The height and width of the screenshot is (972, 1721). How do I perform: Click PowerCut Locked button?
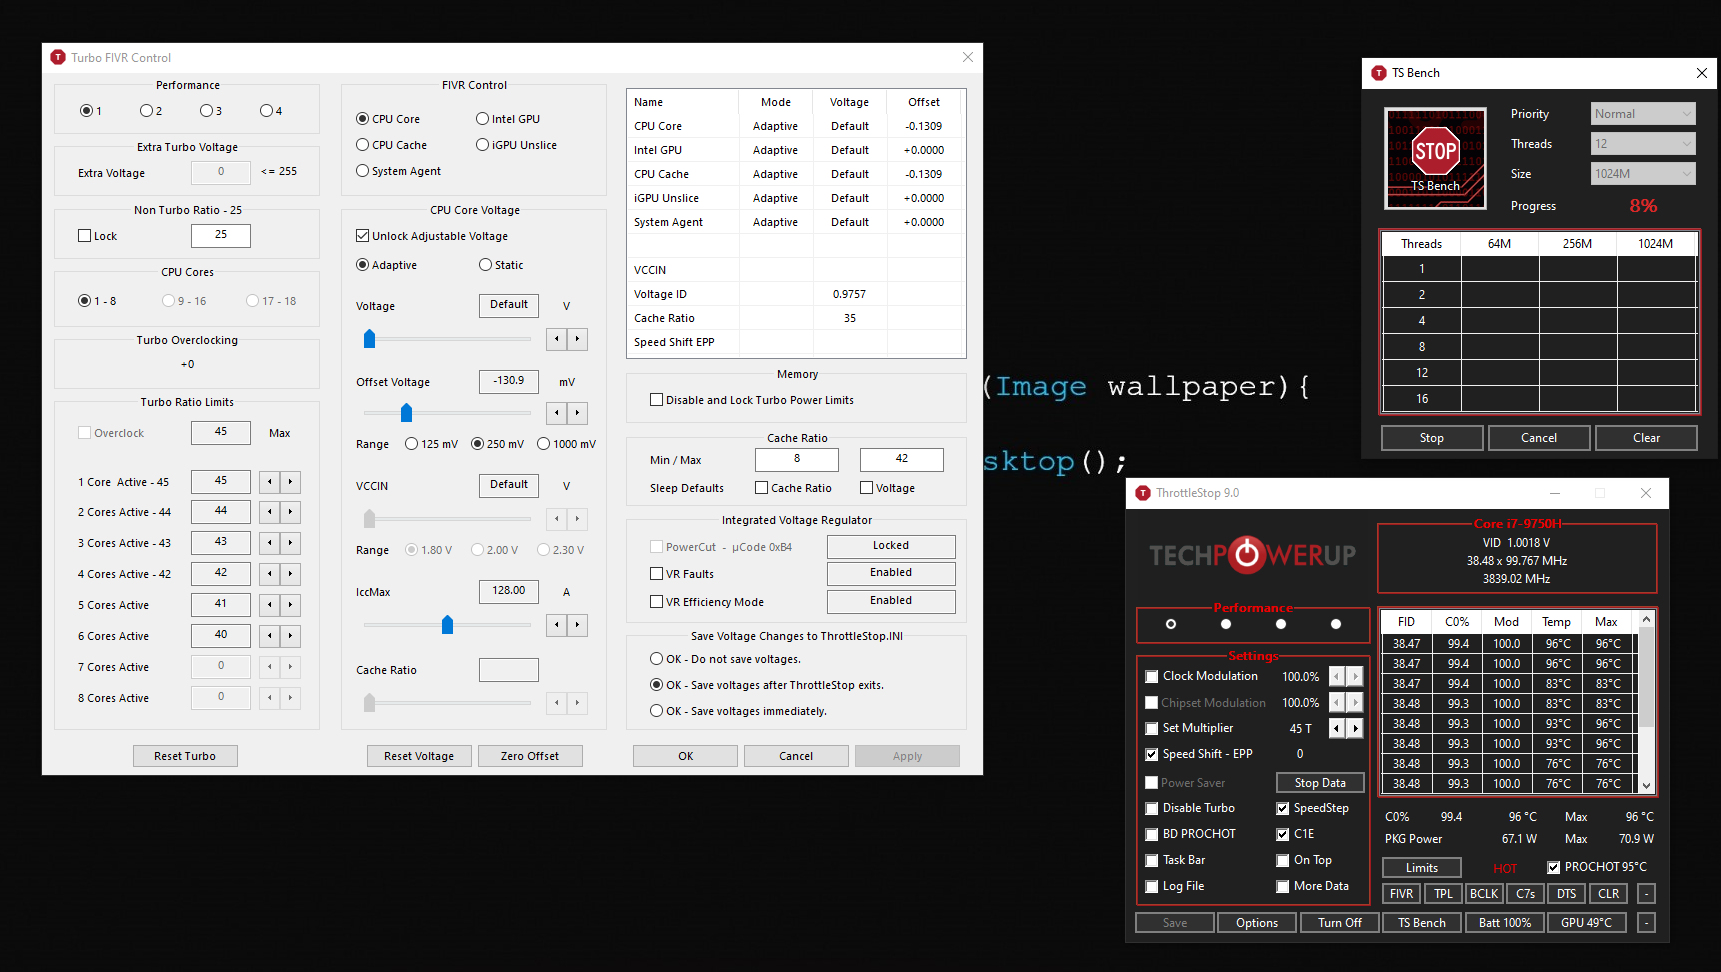891,546
